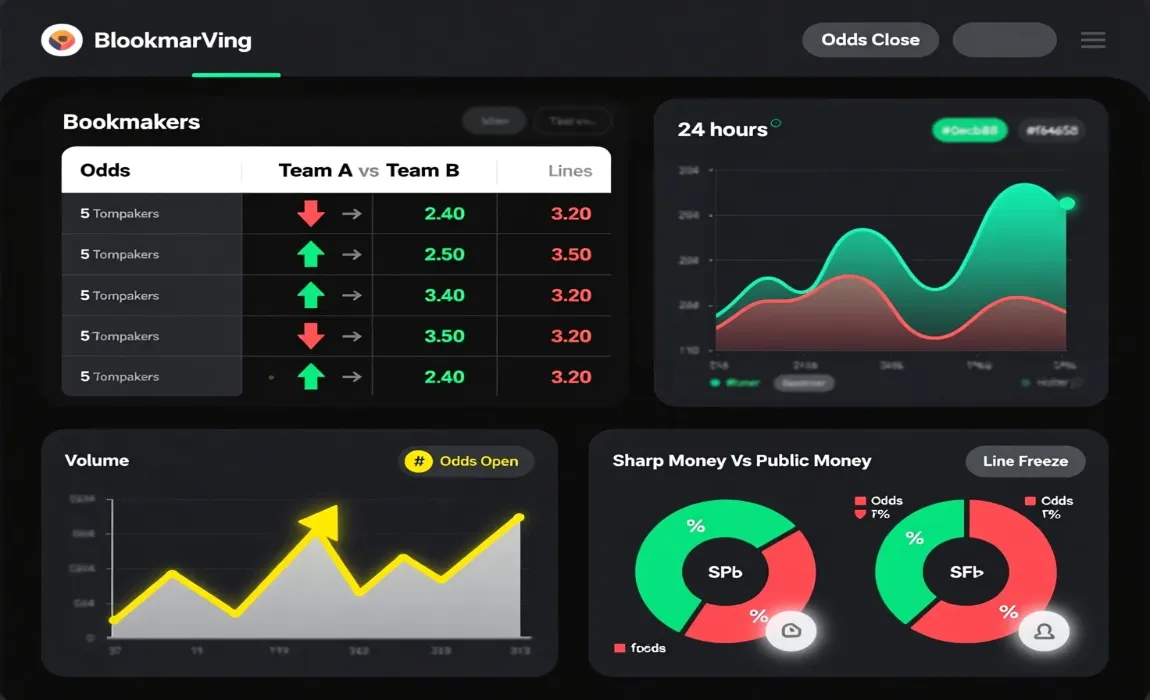
Task: Select the dark grey pill tag in 24 hours panel
Action: 1052,131
